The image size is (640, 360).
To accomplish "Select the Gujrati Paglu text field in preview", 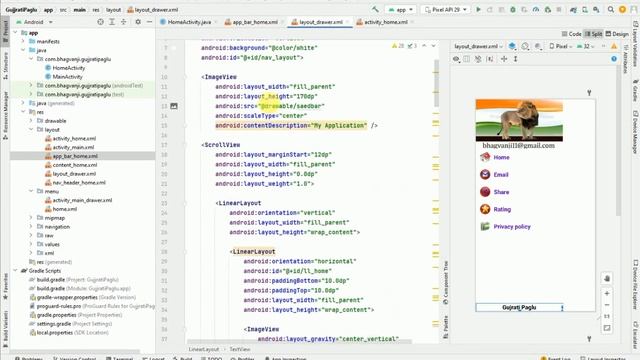I will click(x=519, y=307).
